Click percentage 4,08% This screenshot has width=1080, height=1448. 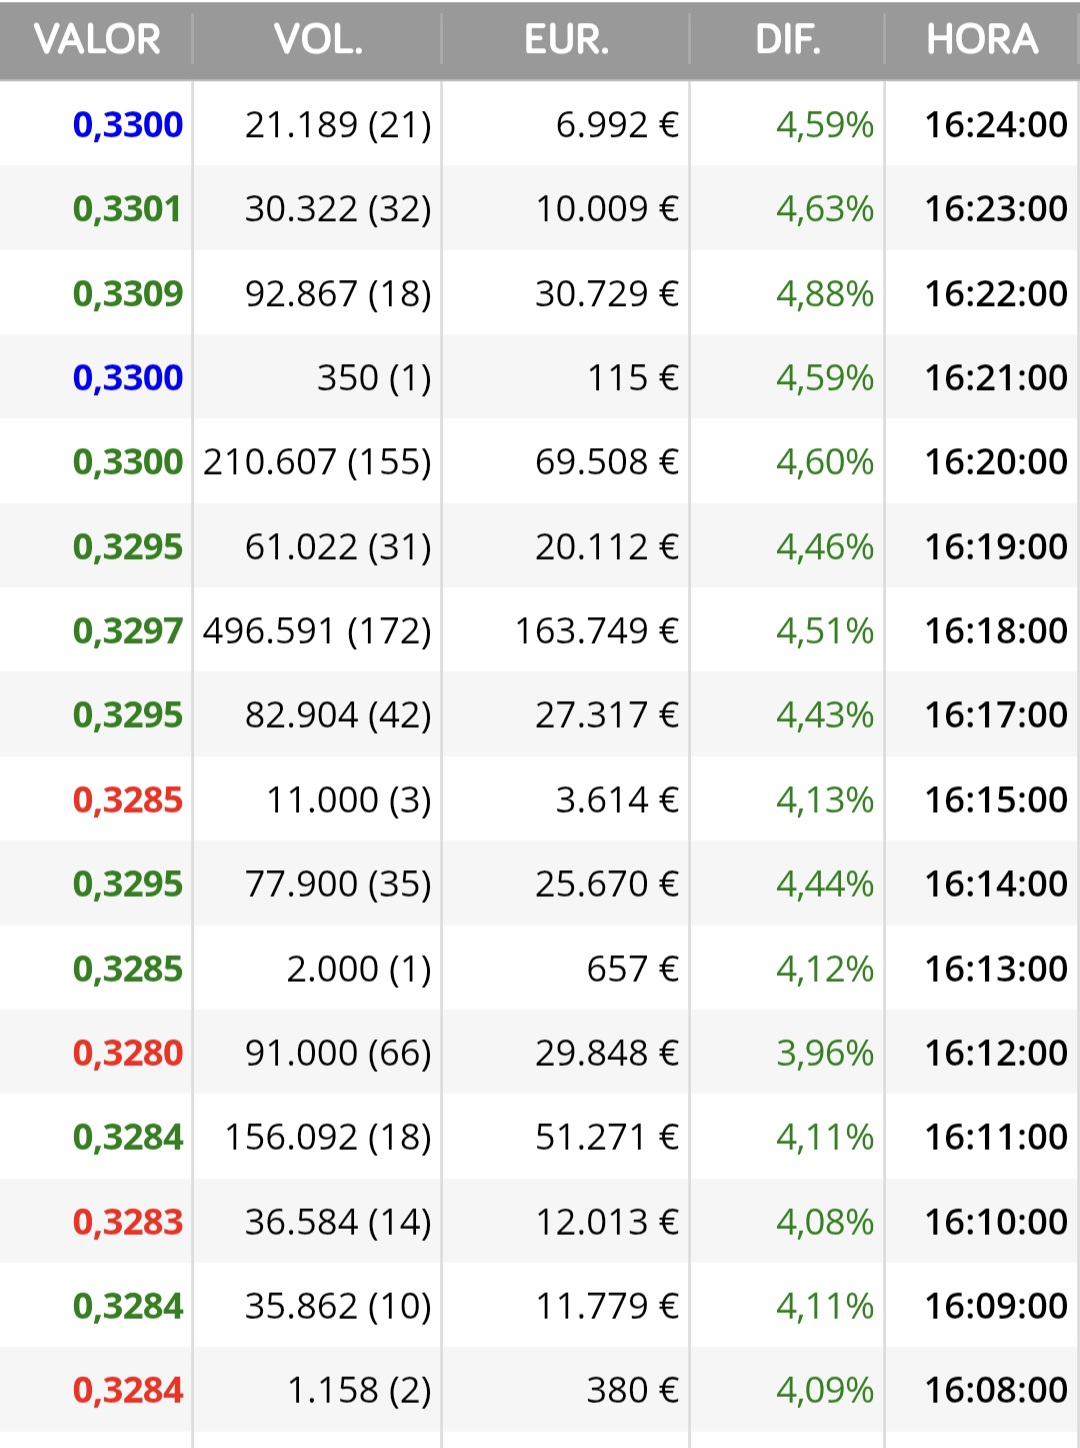click(825, 1222)
